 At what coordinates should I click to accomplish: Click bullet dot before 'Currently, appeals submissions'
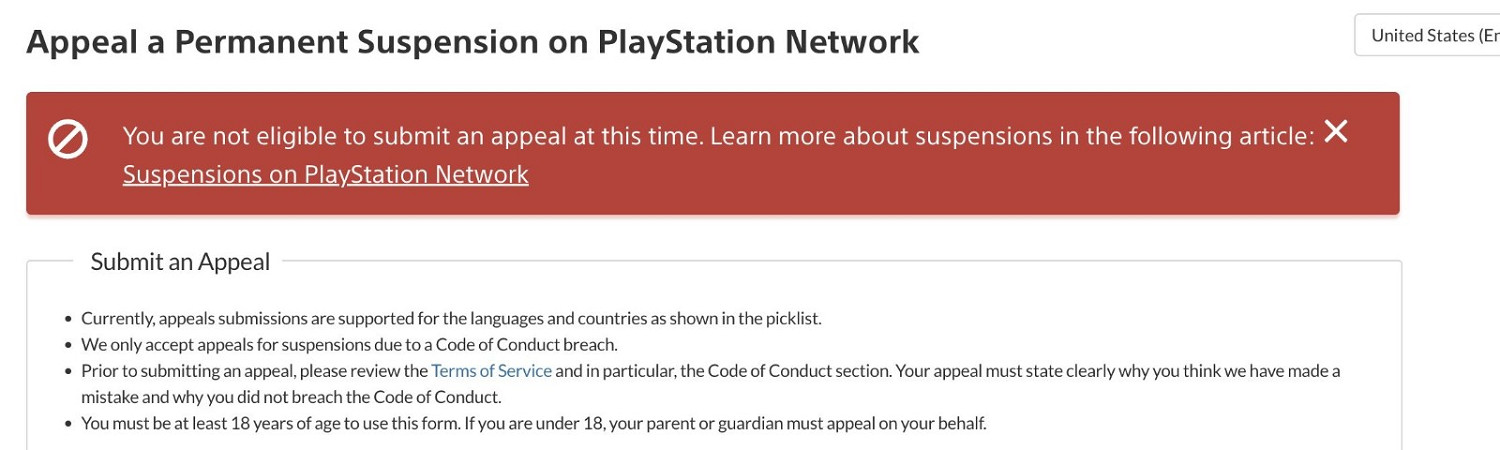[x=68, y=320]
